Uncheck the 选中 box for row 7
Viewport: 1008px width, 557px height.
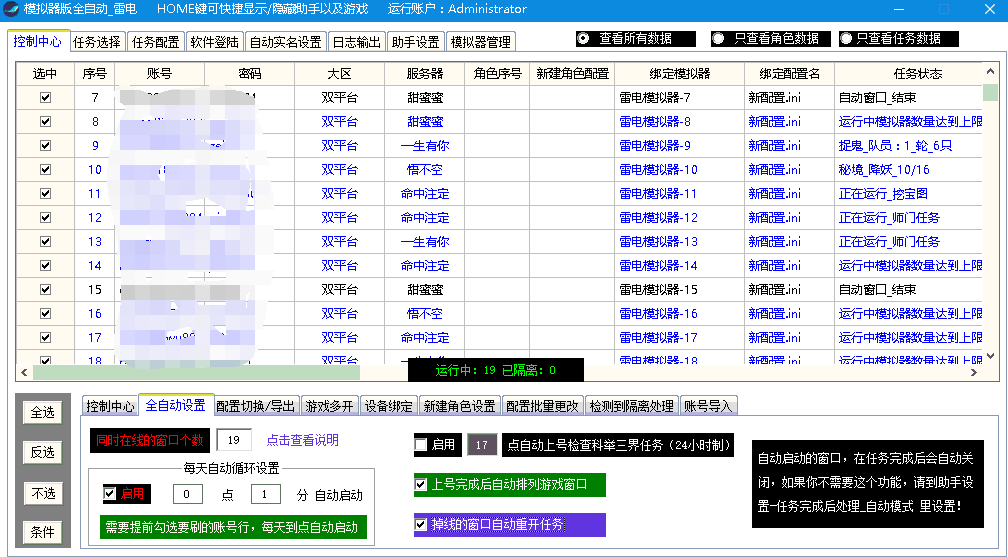(x=45, y=98)
